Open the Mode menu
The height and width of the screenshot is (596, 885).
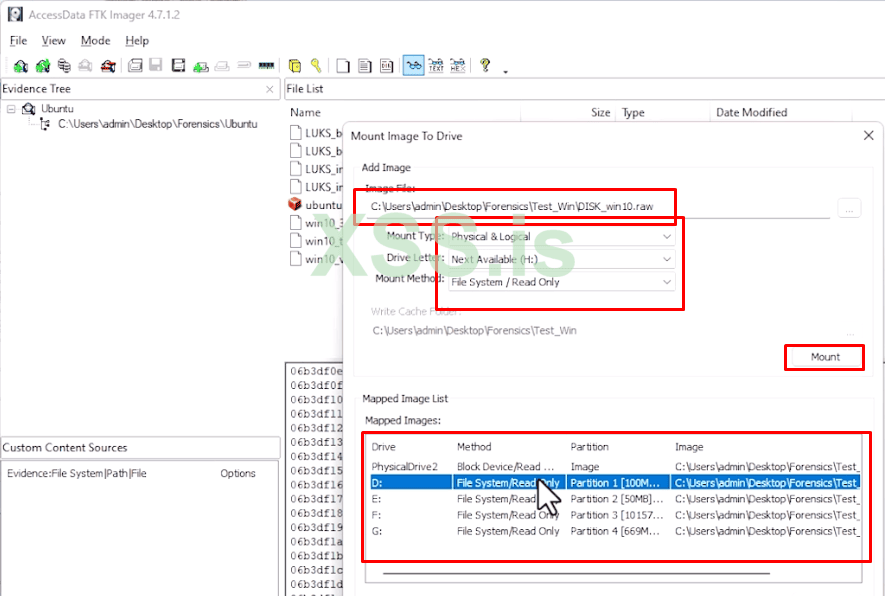click(x=95, y=41)
